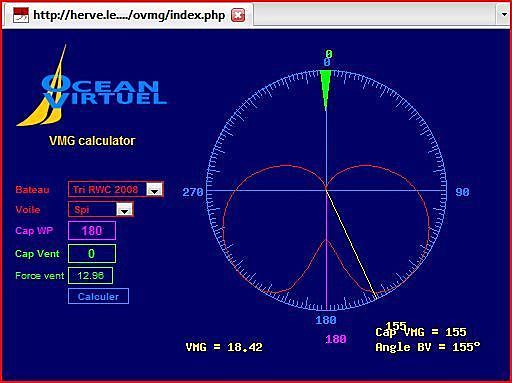Click the Voile label

tap(28, 210)
